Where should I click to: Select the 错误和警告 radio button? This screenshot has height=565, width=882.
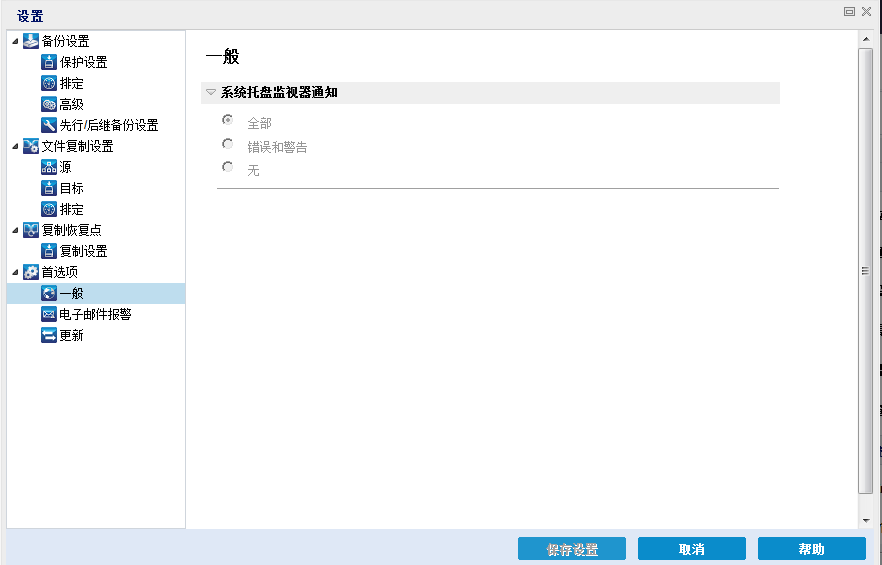(228, 144)
